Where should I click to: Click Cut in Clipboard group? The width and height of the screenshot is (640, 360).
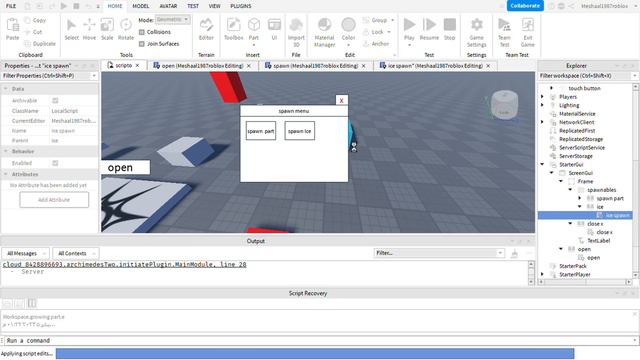(33, 32)
